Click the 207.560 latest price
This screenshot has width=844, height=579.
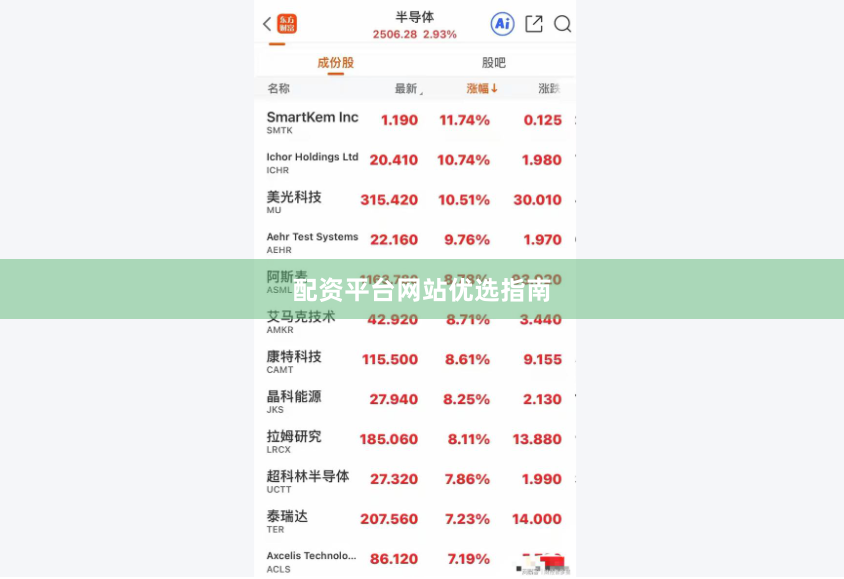tap(389, 519)
